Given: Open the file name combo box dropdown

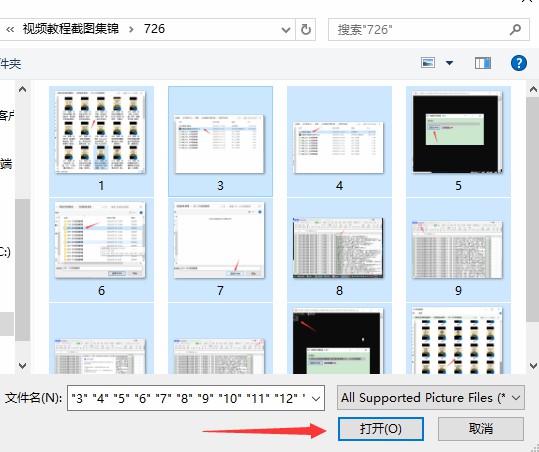Looking at the screenshot, I should (316, 399).
